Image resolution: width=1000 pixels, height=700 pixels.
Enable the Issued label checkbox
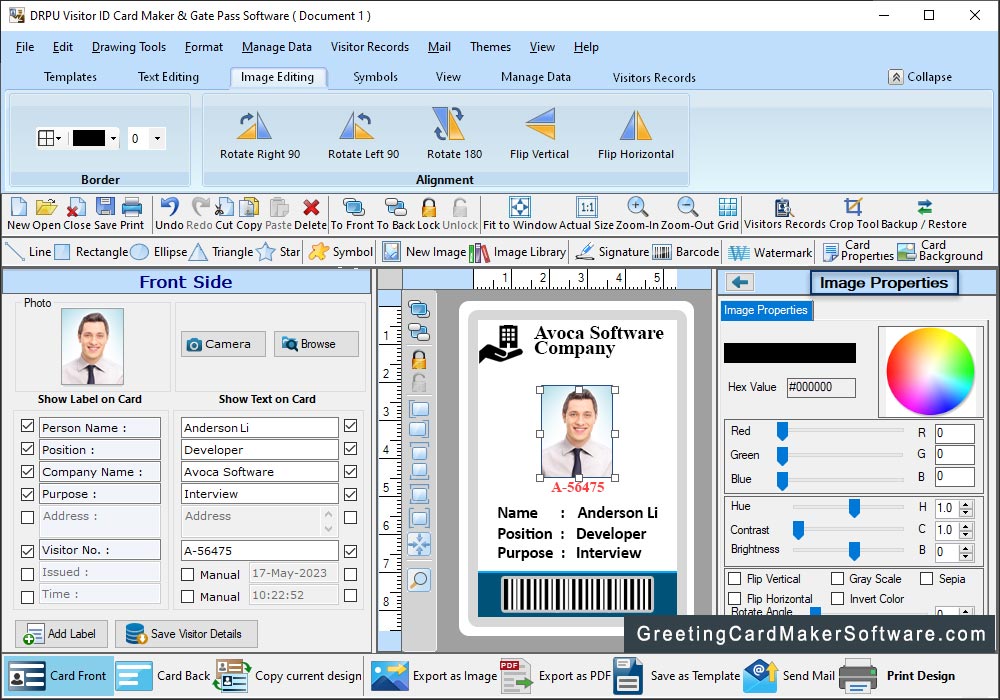point(27,574)
